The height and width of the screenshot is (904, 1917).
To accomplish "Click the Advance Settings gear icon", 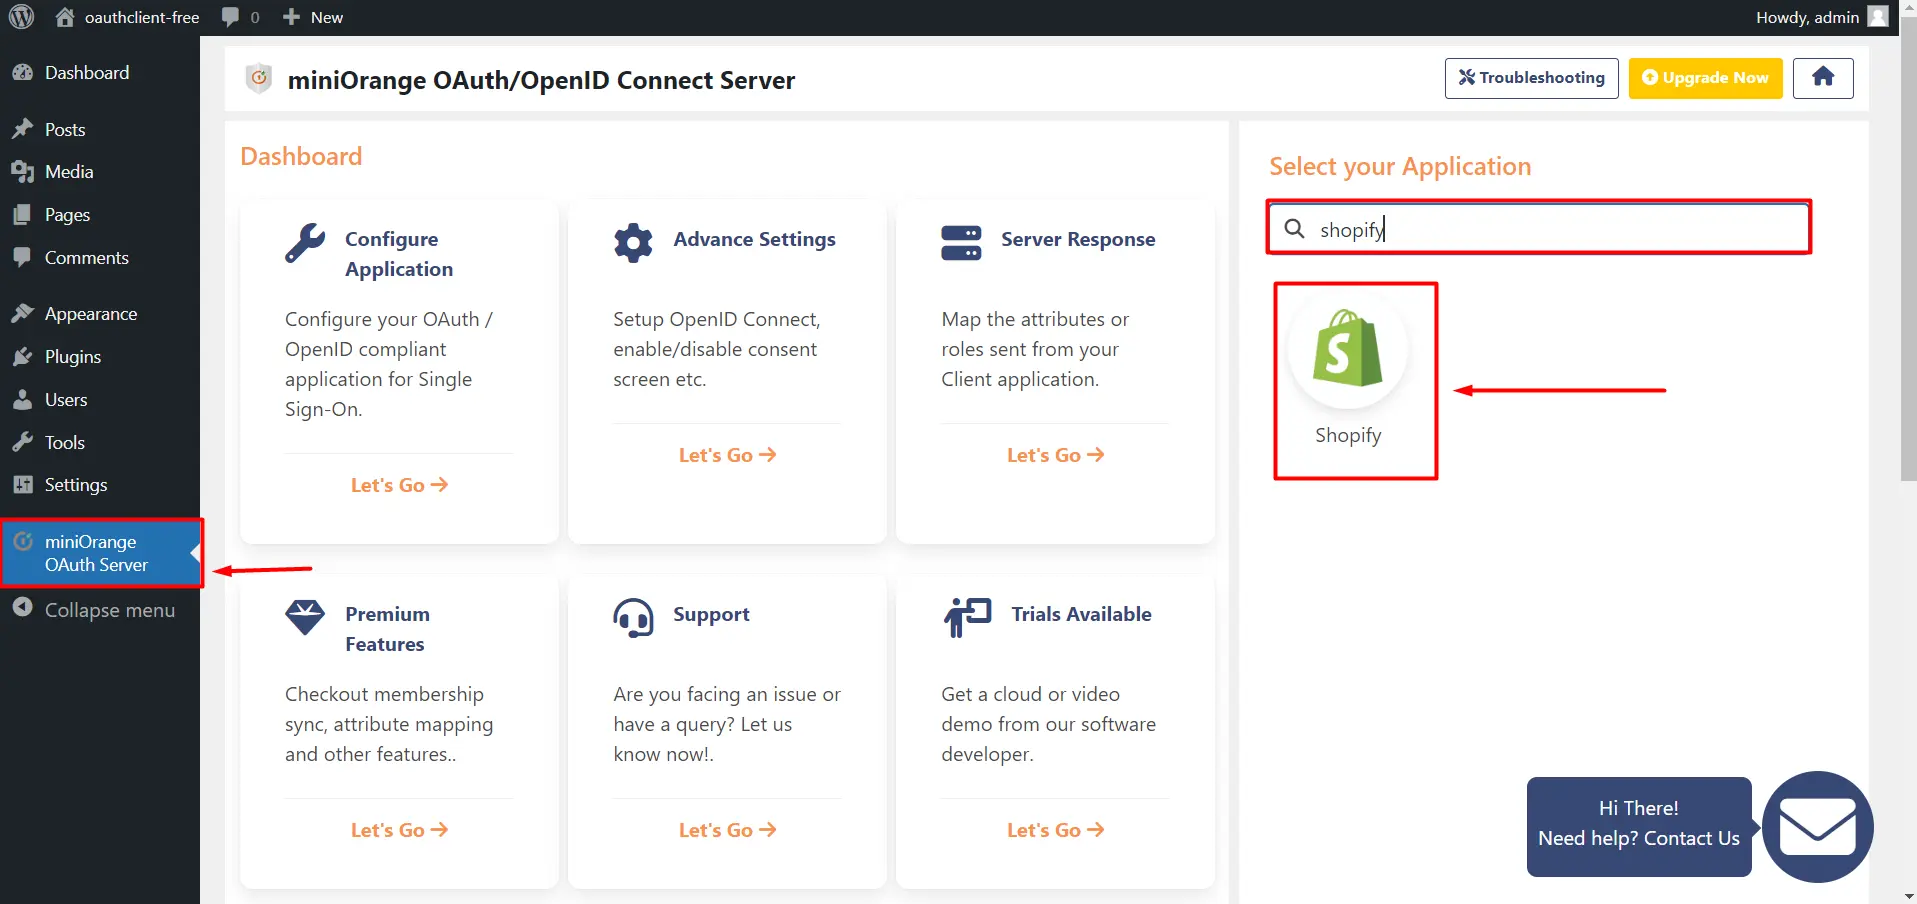I will coord(633,243).
